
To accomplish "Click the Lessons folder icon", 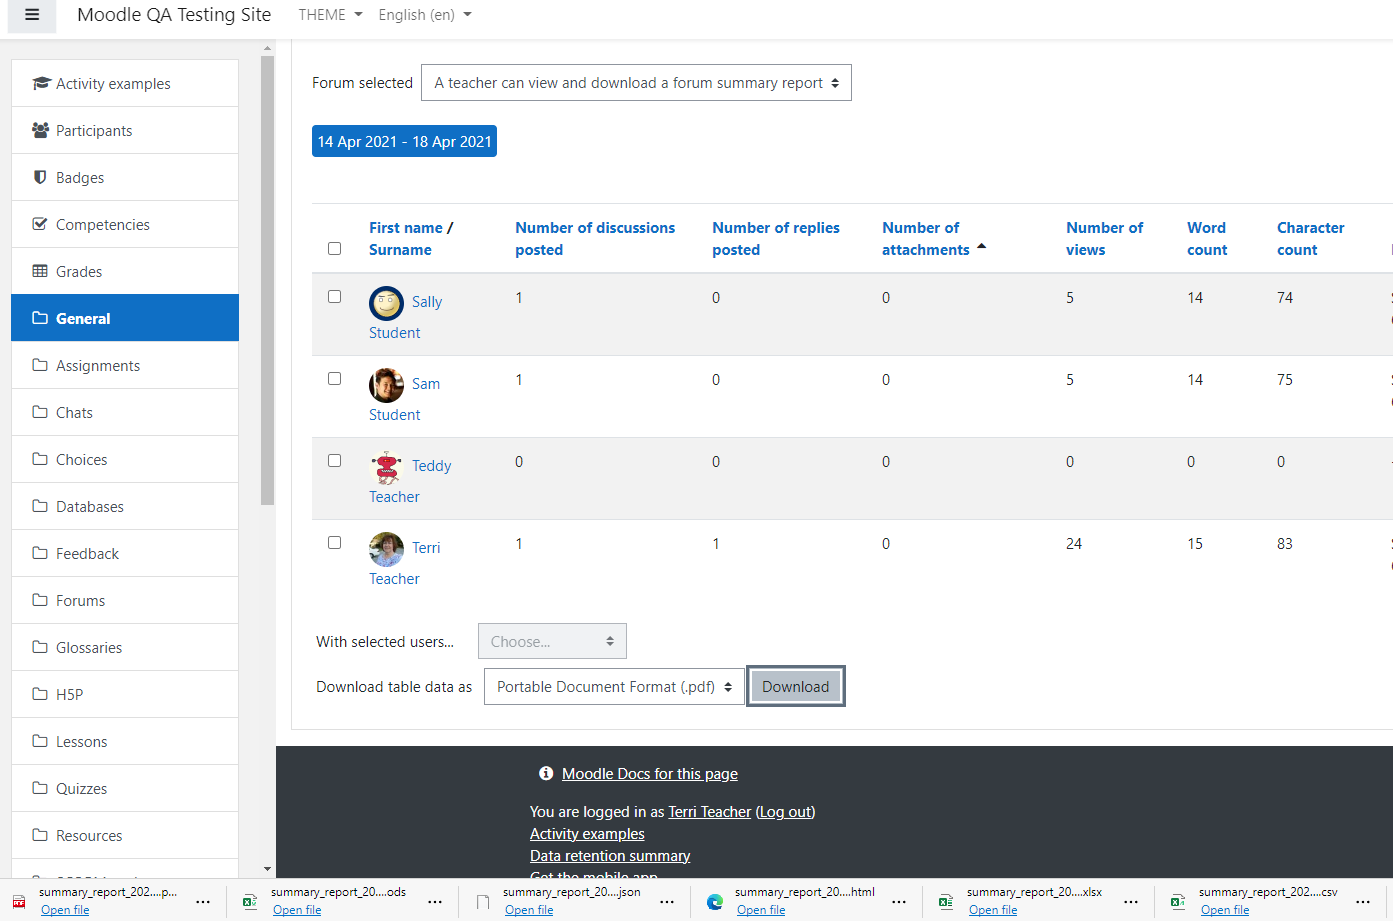I will coord(40,741).
